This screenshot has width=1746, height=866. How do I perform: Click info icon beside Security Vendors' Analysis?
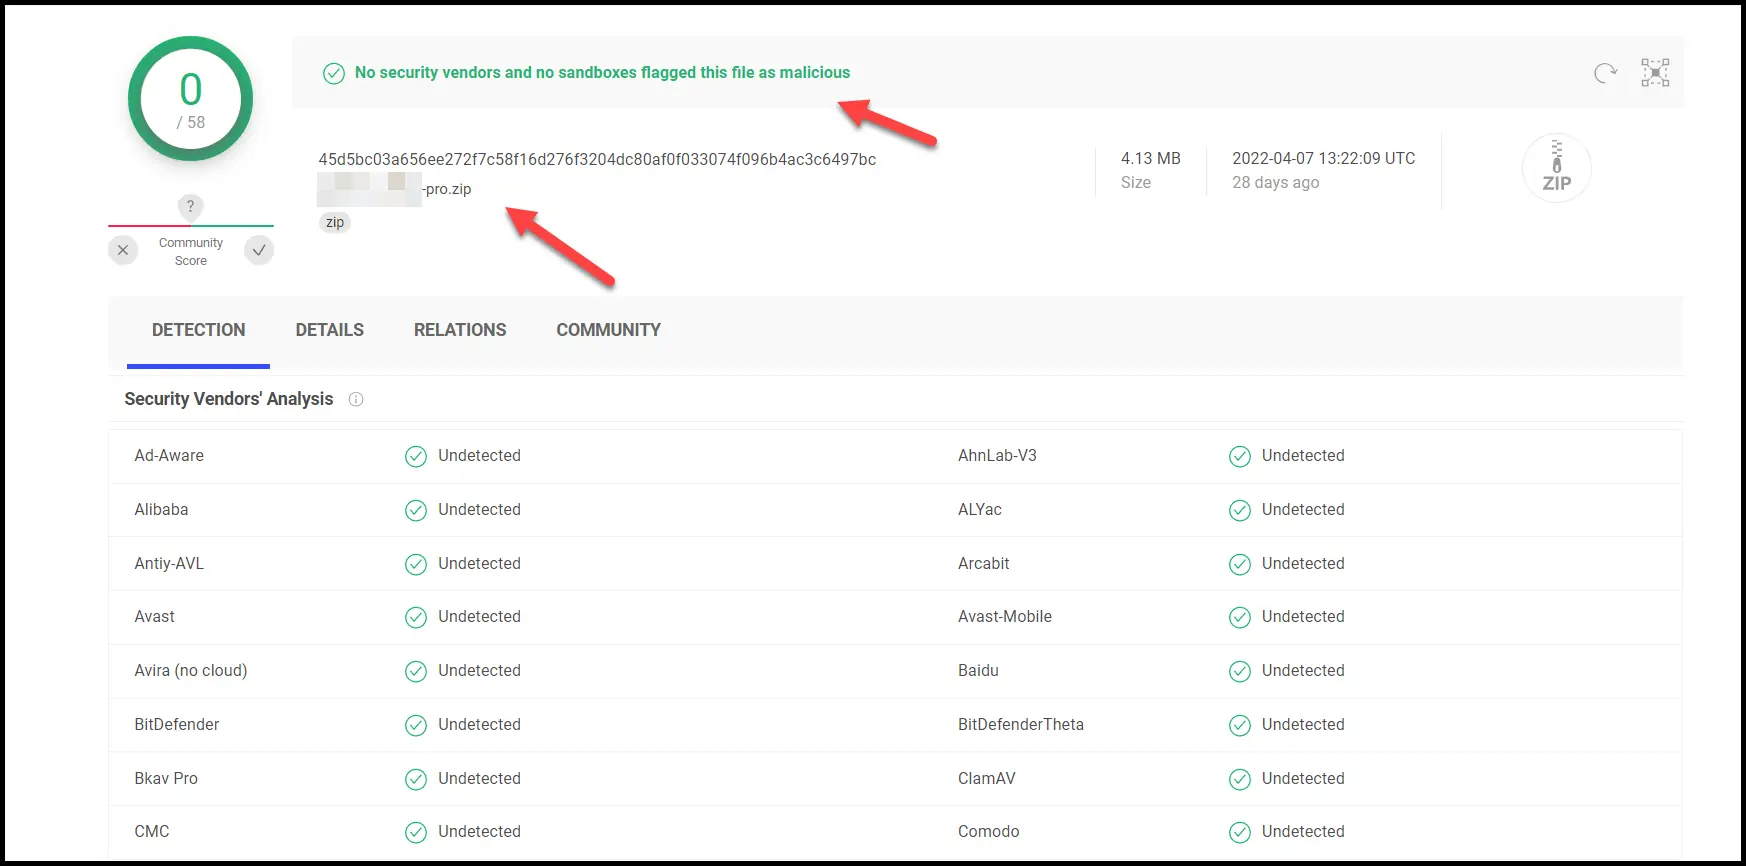tap(356, 399)
